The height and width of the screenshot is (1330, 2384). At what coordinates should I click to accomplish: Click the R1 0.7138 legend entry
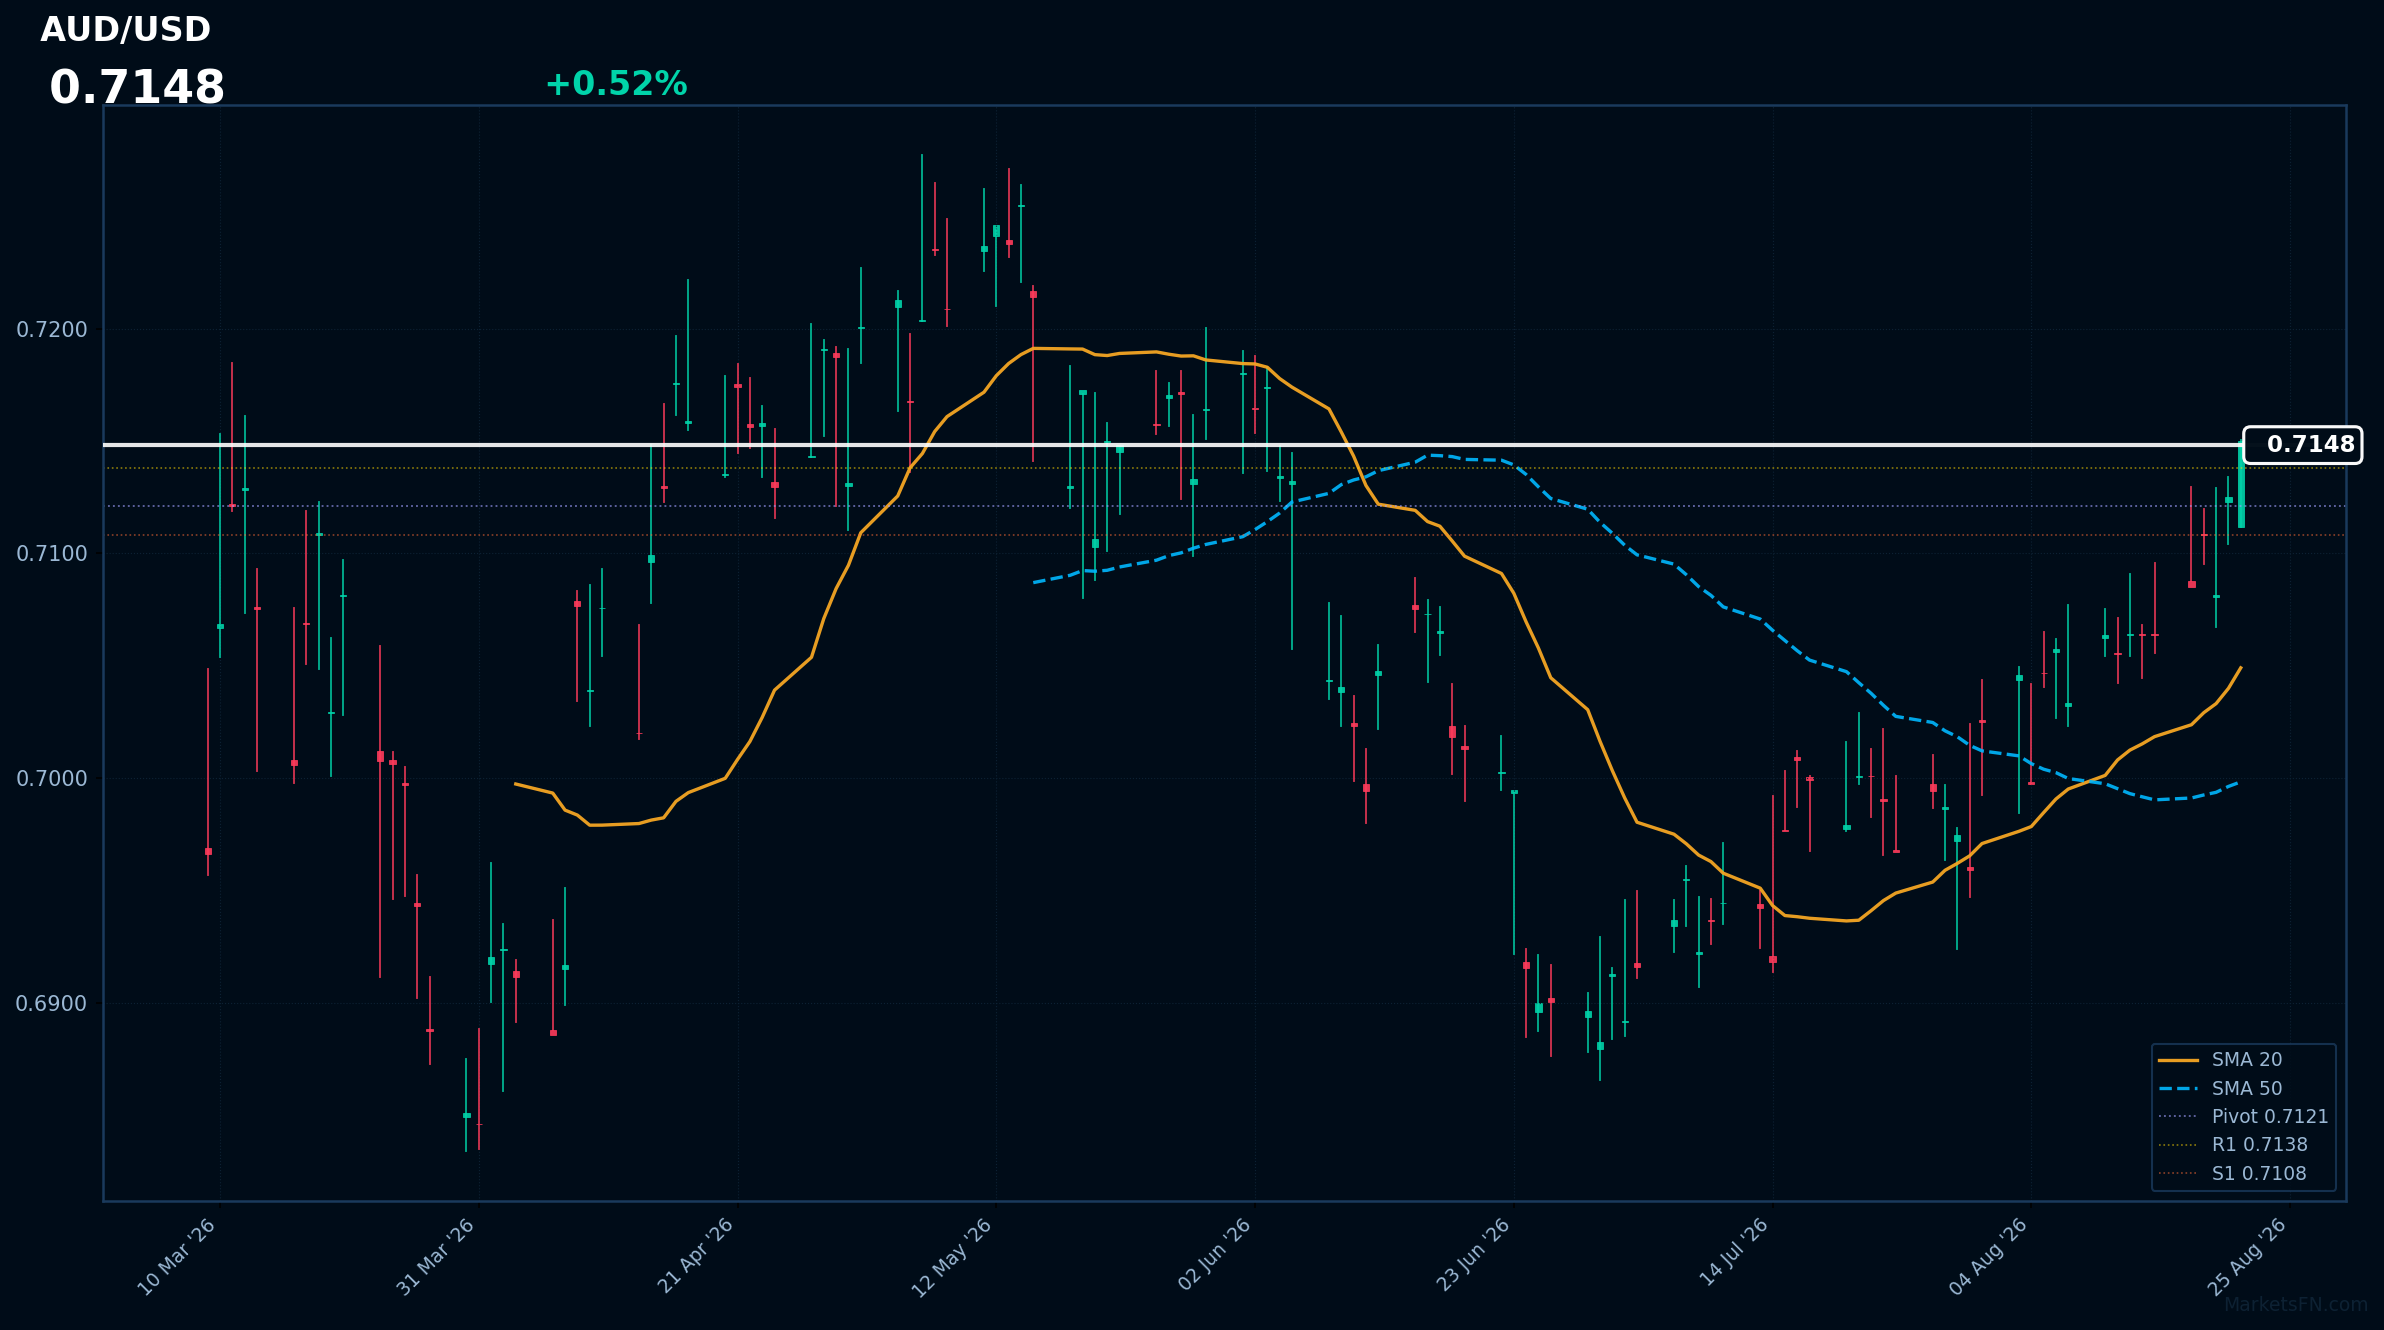coord(2233,1145)
